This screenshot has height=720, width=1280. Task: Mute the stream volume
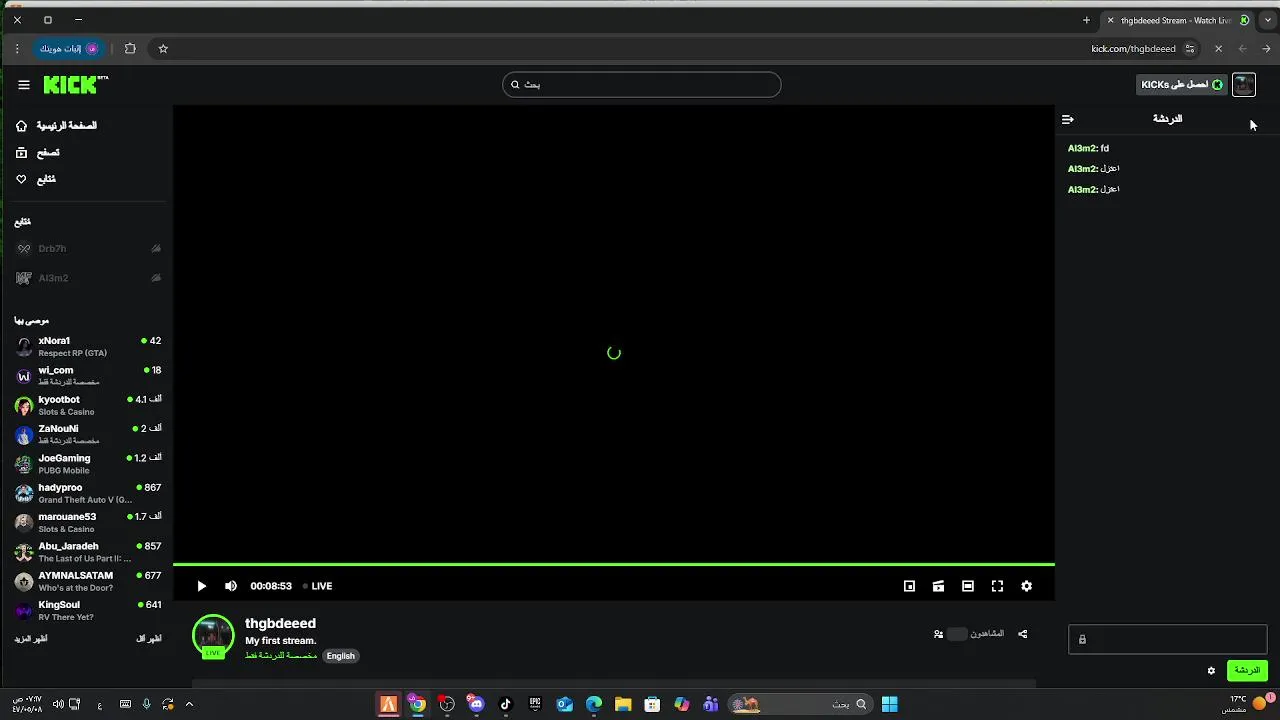coord(231,586)
